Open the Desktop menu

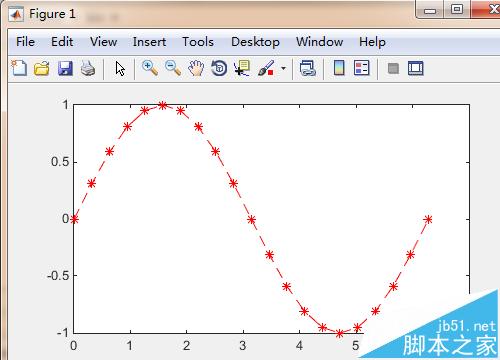[255, 42]
